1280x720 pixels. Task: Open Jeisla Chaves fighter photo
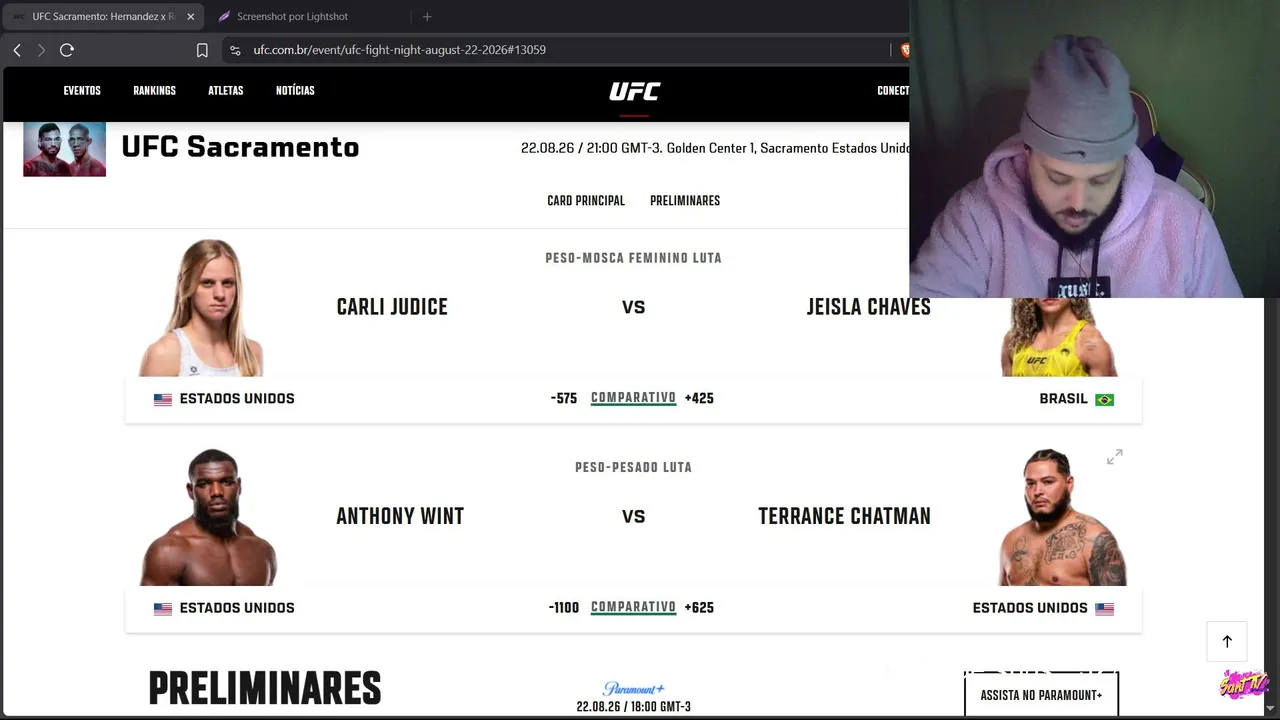click(1059, 336)
